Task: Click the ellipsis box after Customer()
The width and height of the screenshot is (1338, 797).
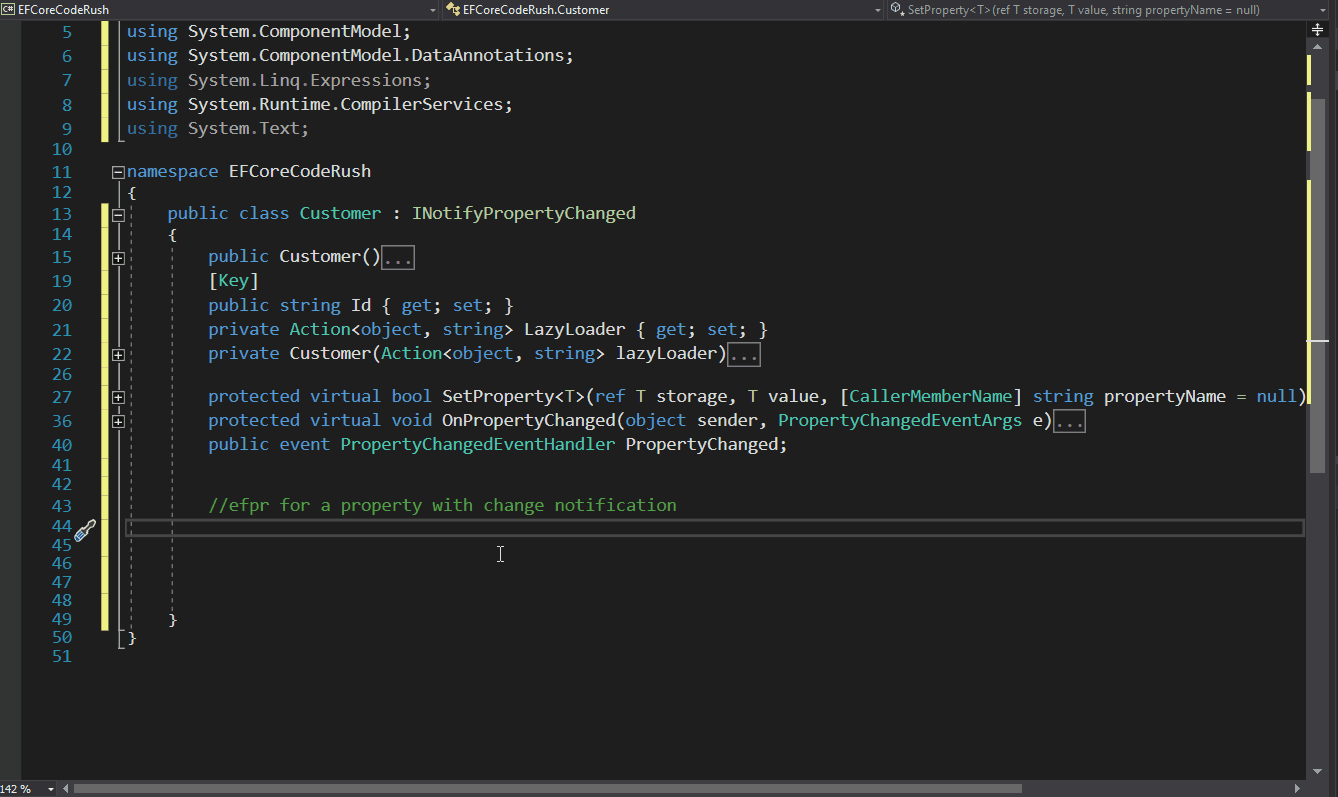Action: point(398,258)
